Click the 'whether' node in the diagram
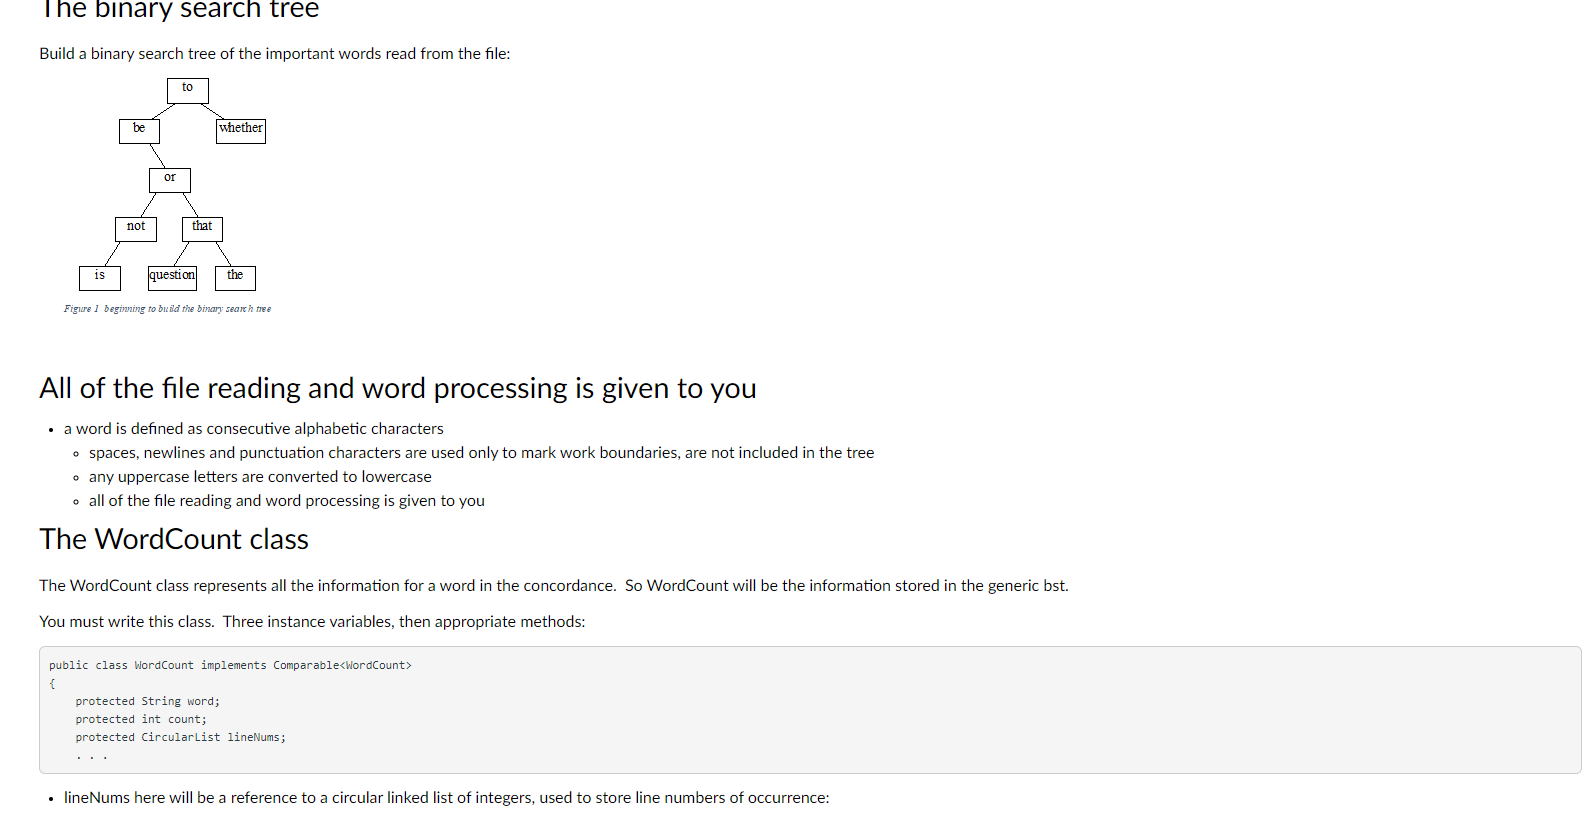This screenshot has width=1588, height=813. point(241,131)
